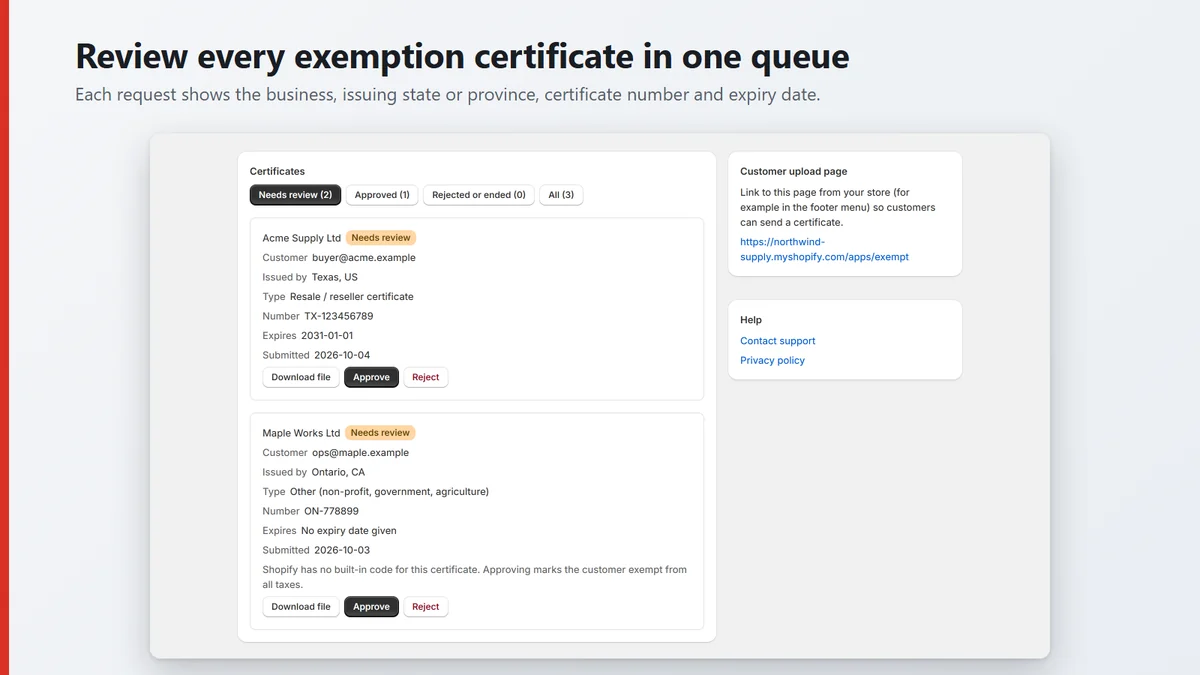Download the Acme Supply Ltd certificate file
1200x675 pixels.
tap(301, 377)
